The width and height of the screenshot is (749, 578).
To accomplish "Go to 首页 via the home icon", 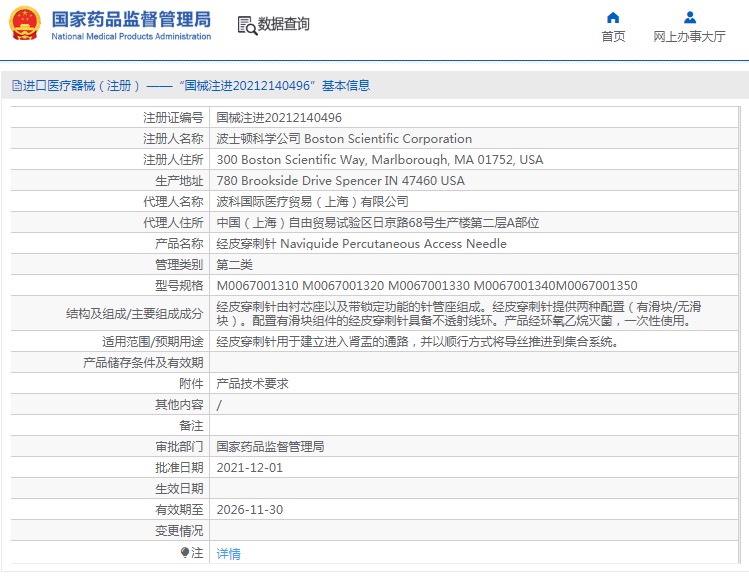I will click(x=613, y=18).
